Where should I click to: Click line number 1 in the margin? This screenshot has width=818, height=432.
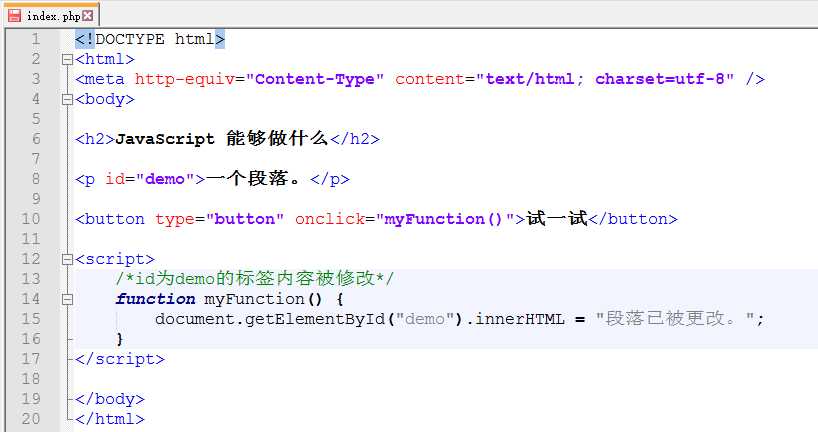[35, 39]
